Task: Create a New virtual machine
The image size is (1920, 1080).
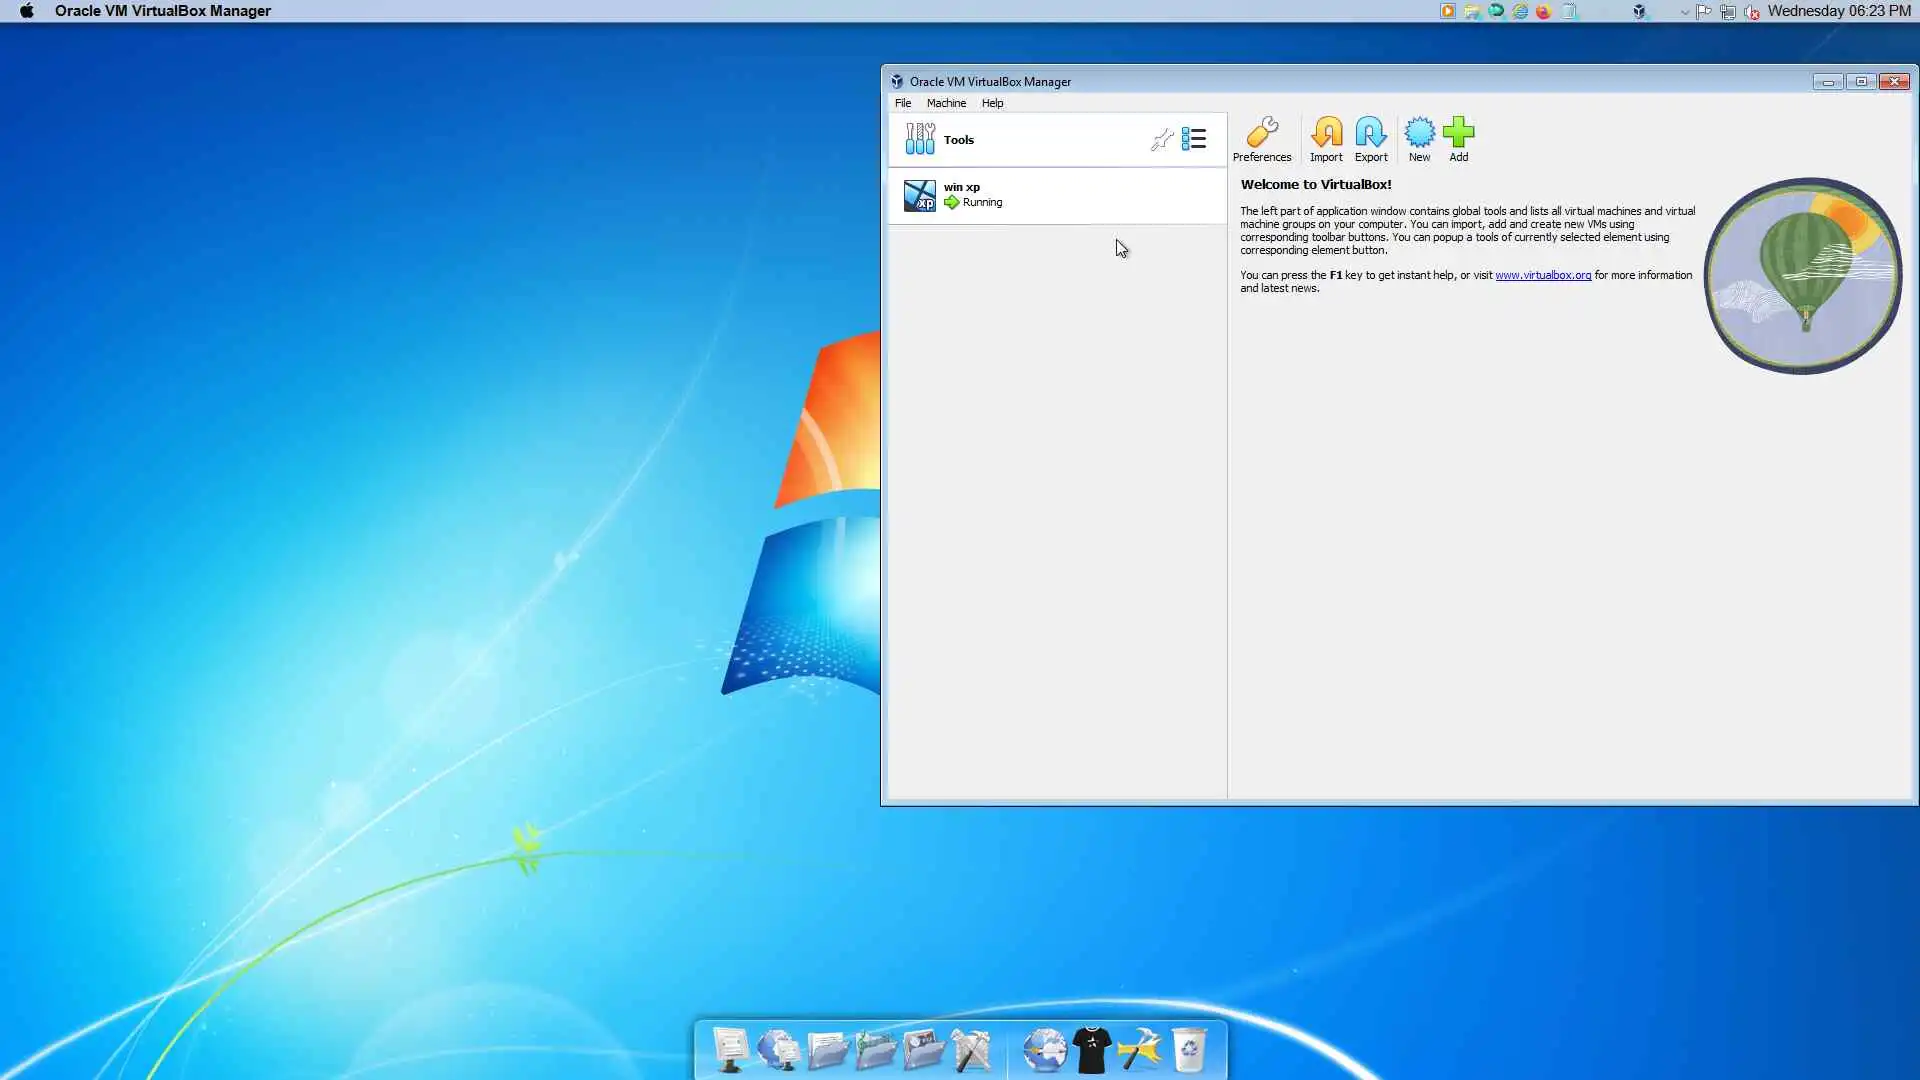Action: [1419, 139]
